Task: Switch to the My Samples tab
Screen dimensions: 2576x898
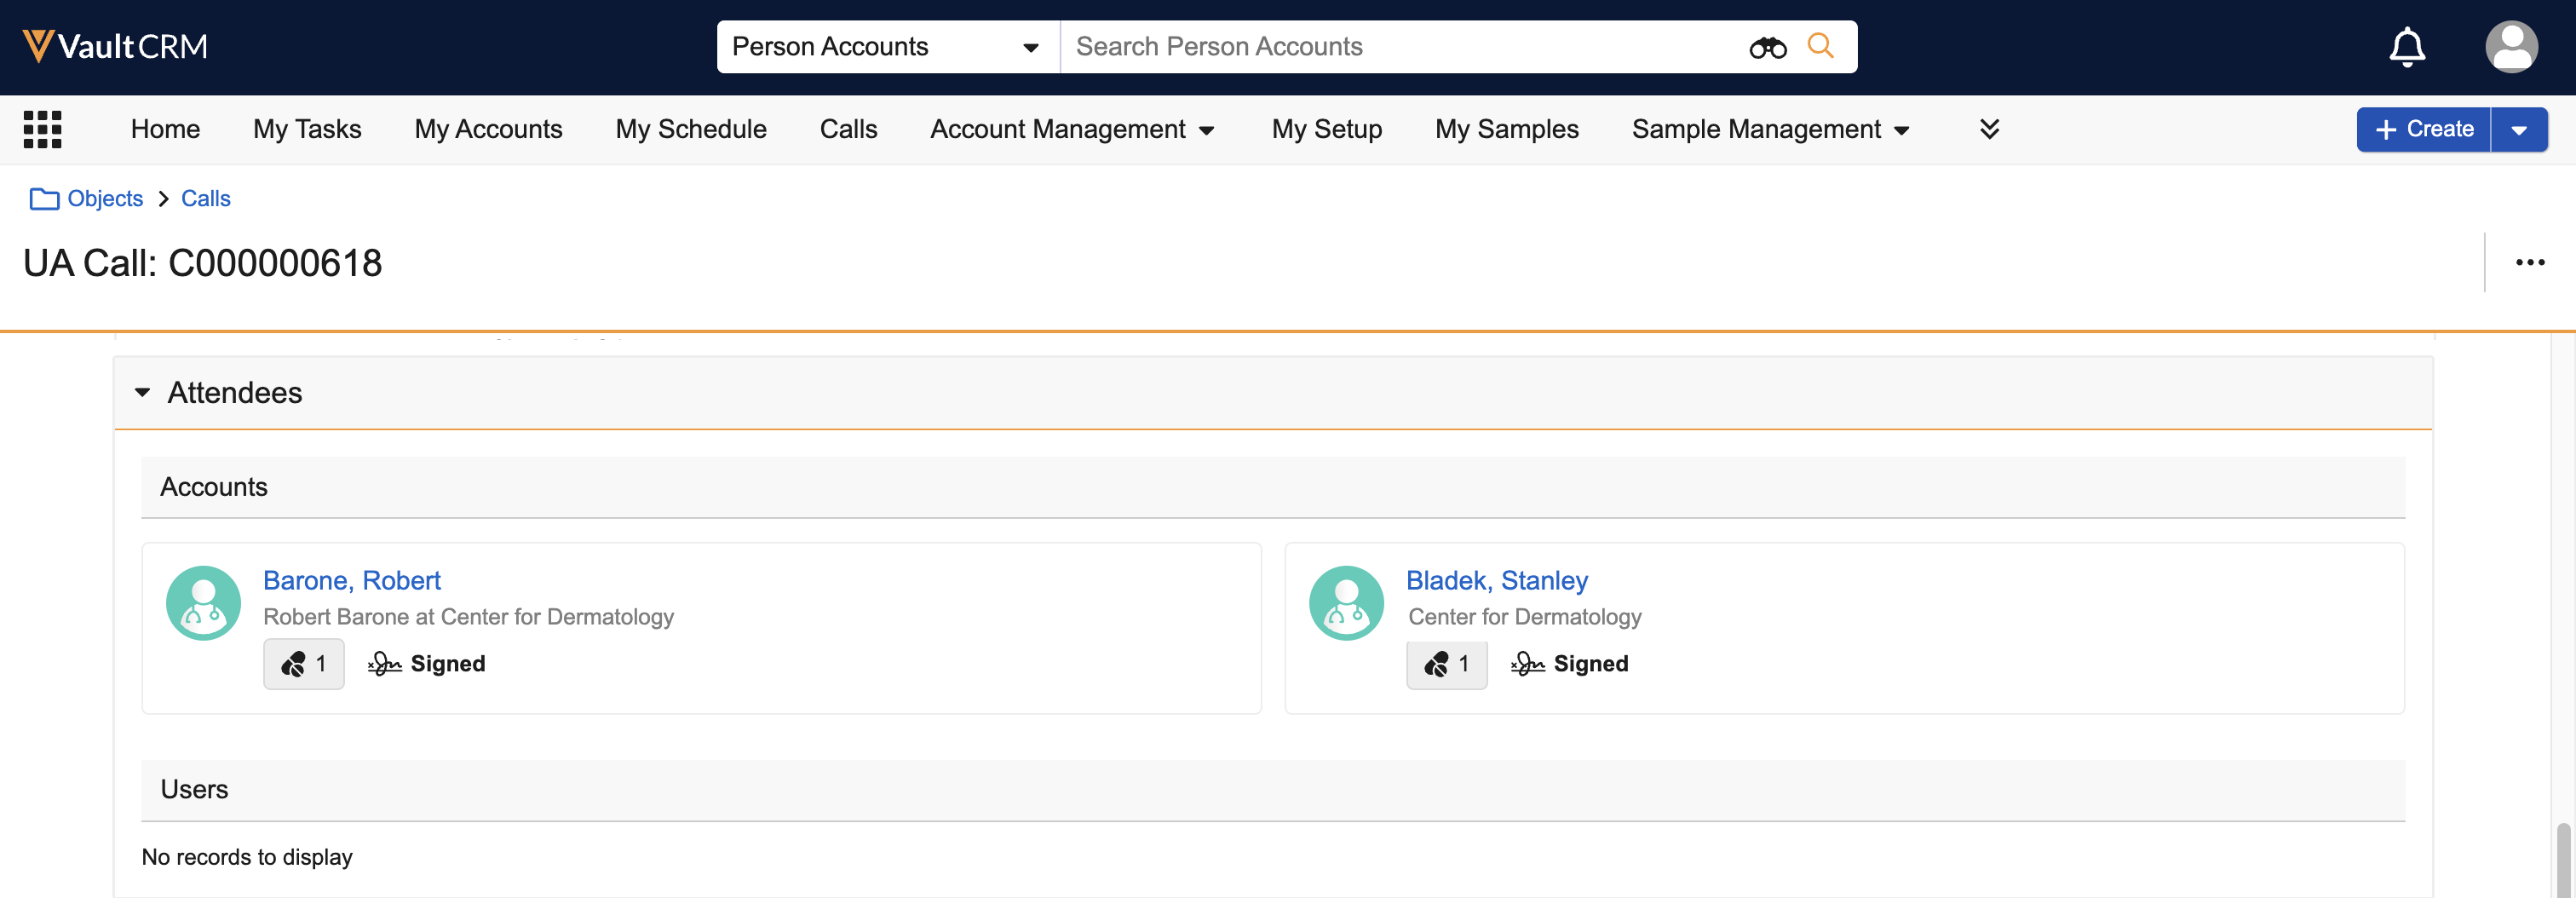Action: tap(1506, 129)
